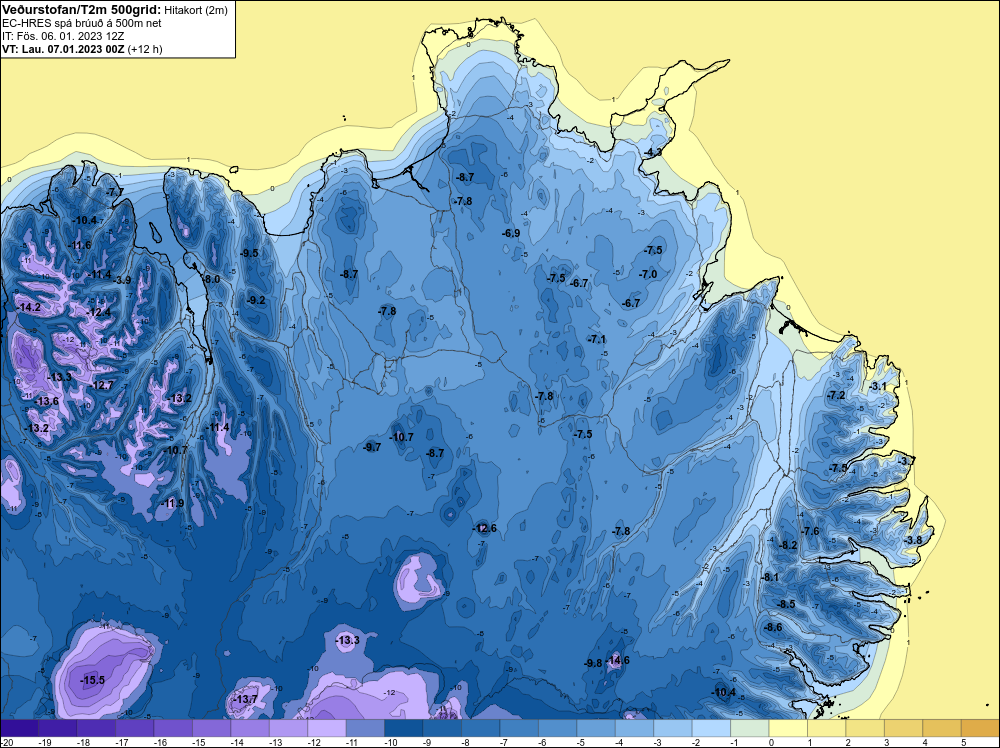Image resolution: width=1000 pixels, height=748 pixels.
Task: Click the 'VT: Lau. 07.01.2023 00Z' line
Action: coord(64,49)
